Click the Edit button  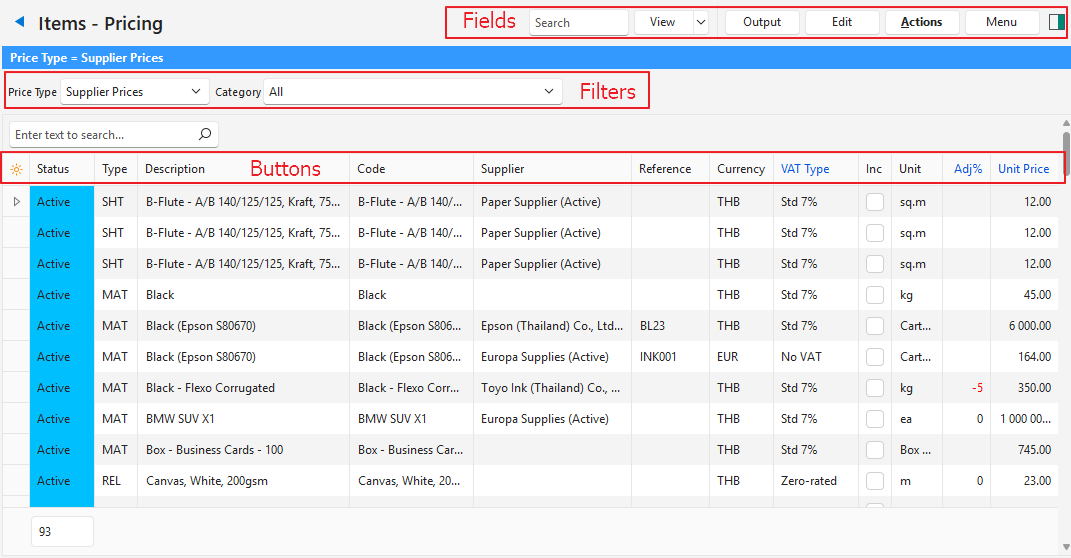[842, 22]
